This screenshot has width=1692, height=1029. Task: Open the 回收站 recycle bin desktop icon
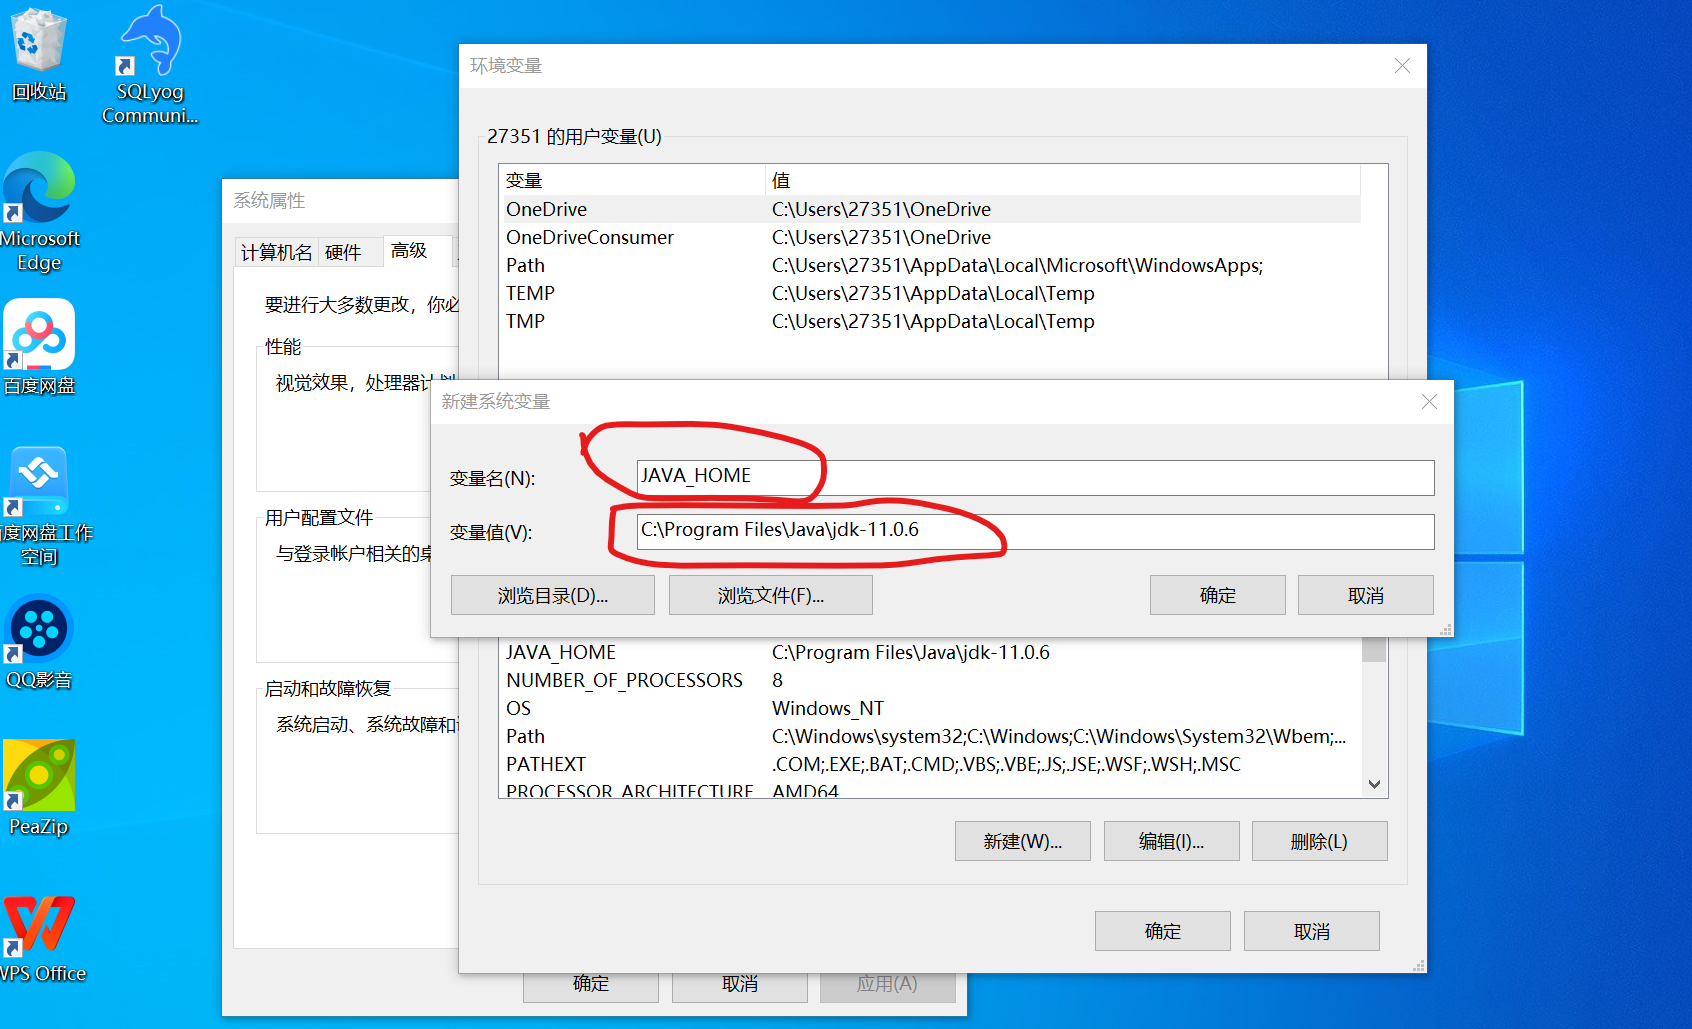tap(39, 55)
